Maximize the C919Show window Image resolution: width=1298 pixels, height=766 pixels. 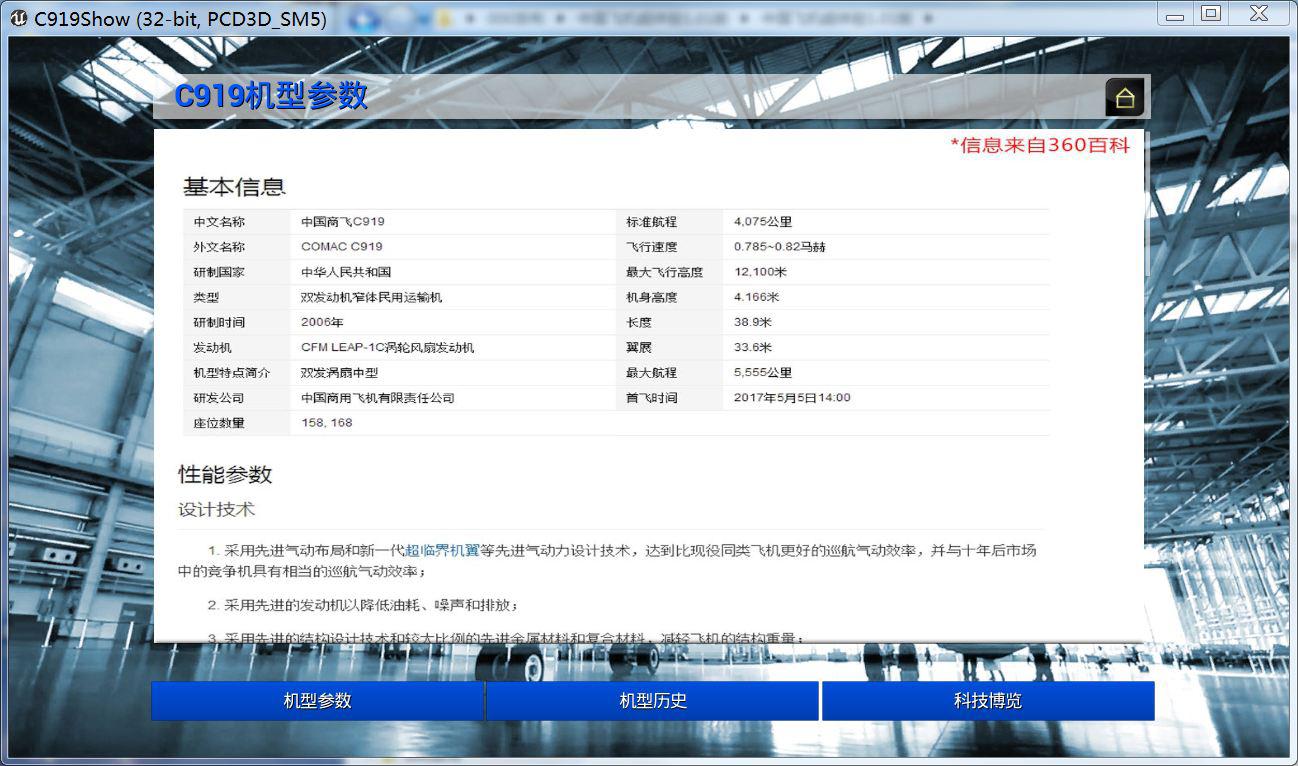(1211, 14)
